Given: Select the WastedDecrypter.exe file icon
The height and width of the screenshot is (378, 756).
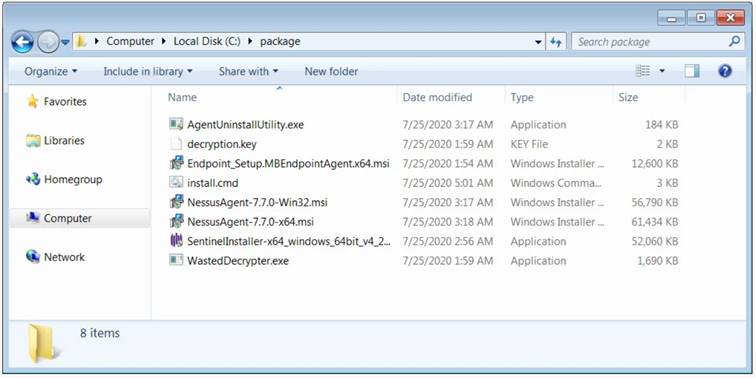Looking at the screenshot, I should (176, 260).
